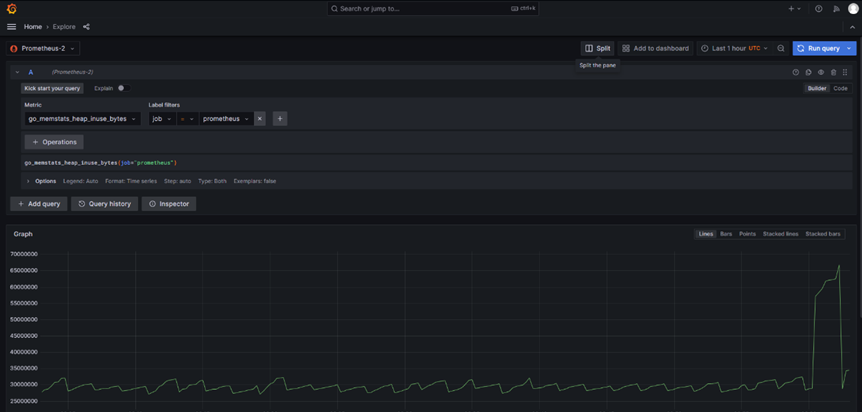The height and width of the screenshot is (412, 862).
Task: Click the share icon next to Explore
Action: point(86,26)
